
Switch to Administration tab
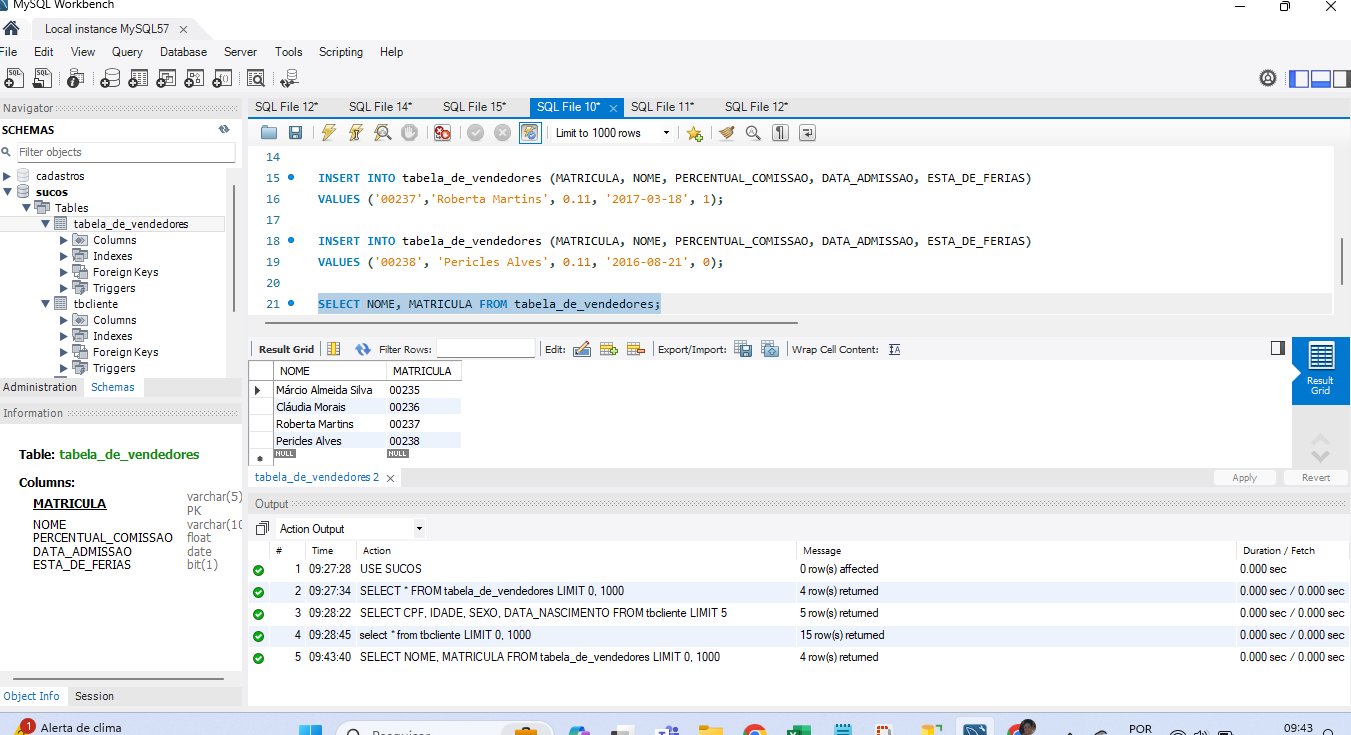pyautogui.click(x=40, y=387)
